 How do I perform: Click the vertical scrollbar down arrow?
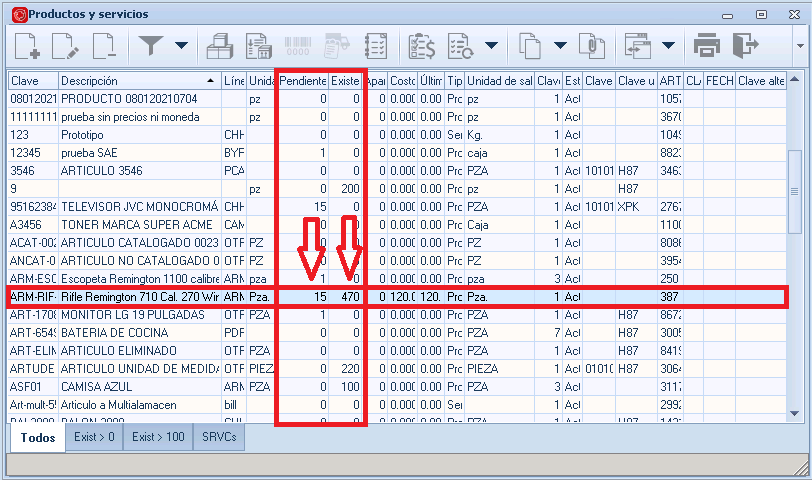[795, 413]
